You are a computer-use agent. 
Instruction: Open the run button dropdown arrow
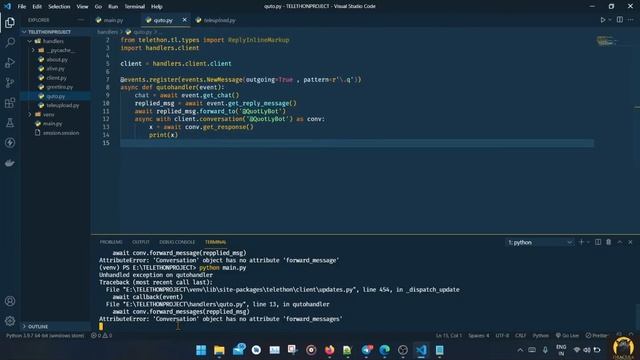click(x=610, y=20)
